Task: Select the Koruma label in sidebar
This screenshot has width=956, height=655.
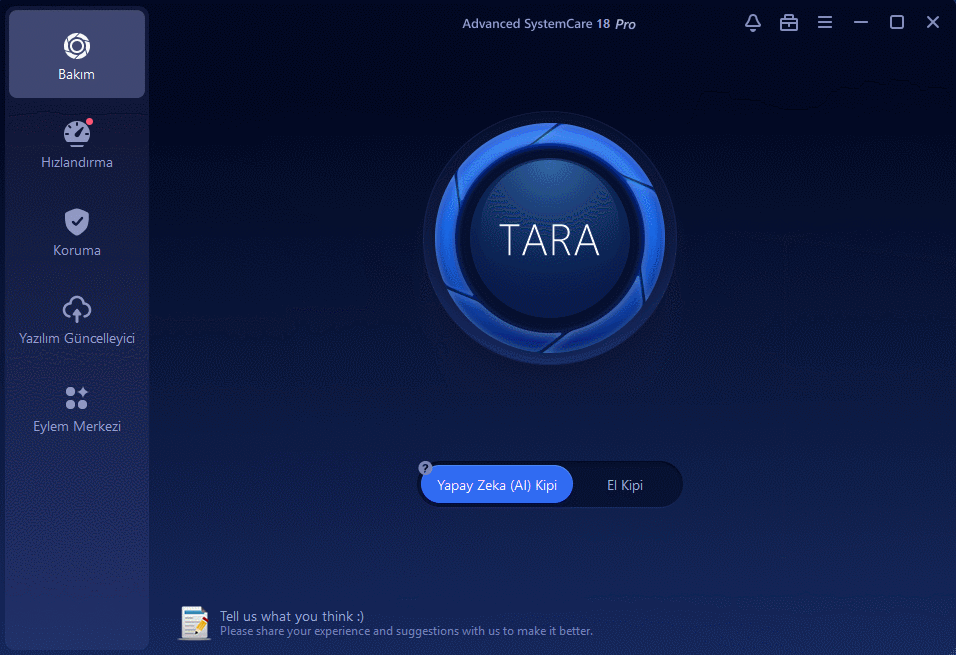Action: [77, 250]
